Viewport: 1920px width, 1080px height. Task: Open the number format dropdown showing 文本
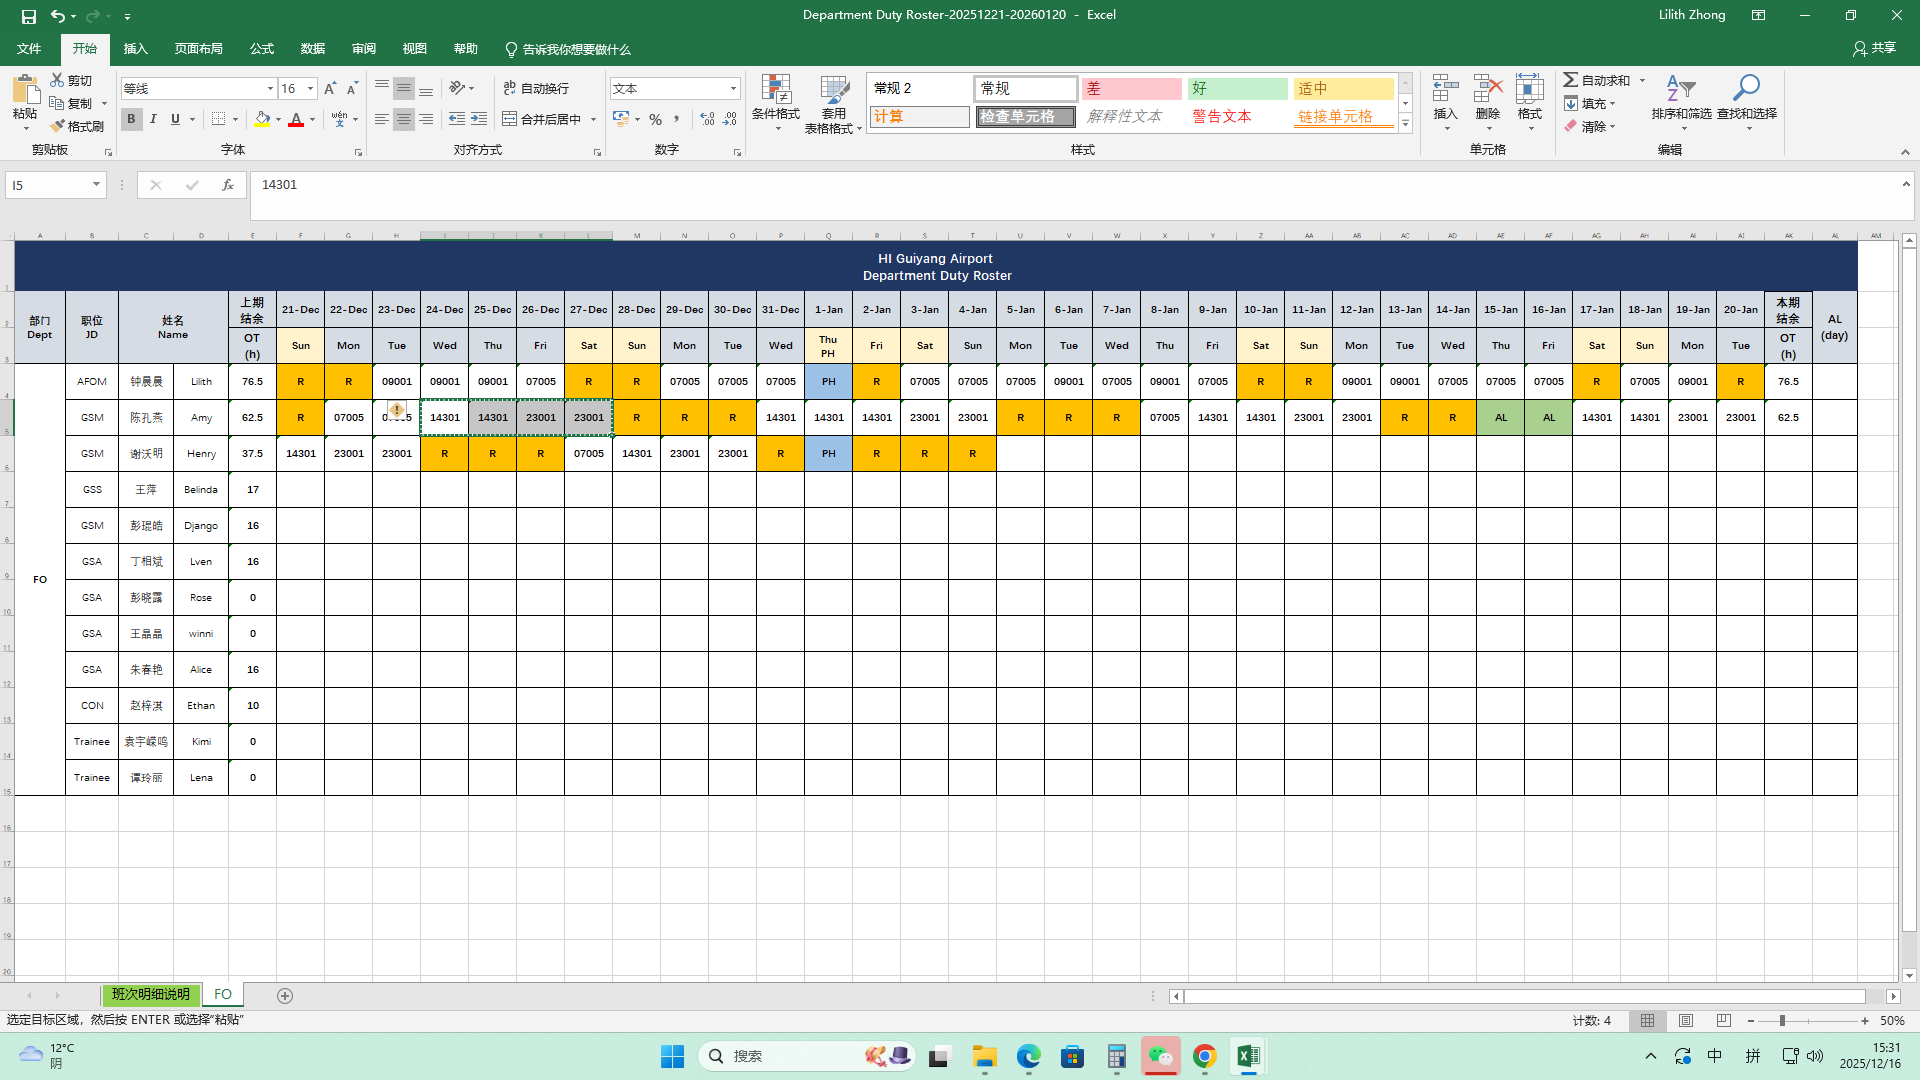733,89
